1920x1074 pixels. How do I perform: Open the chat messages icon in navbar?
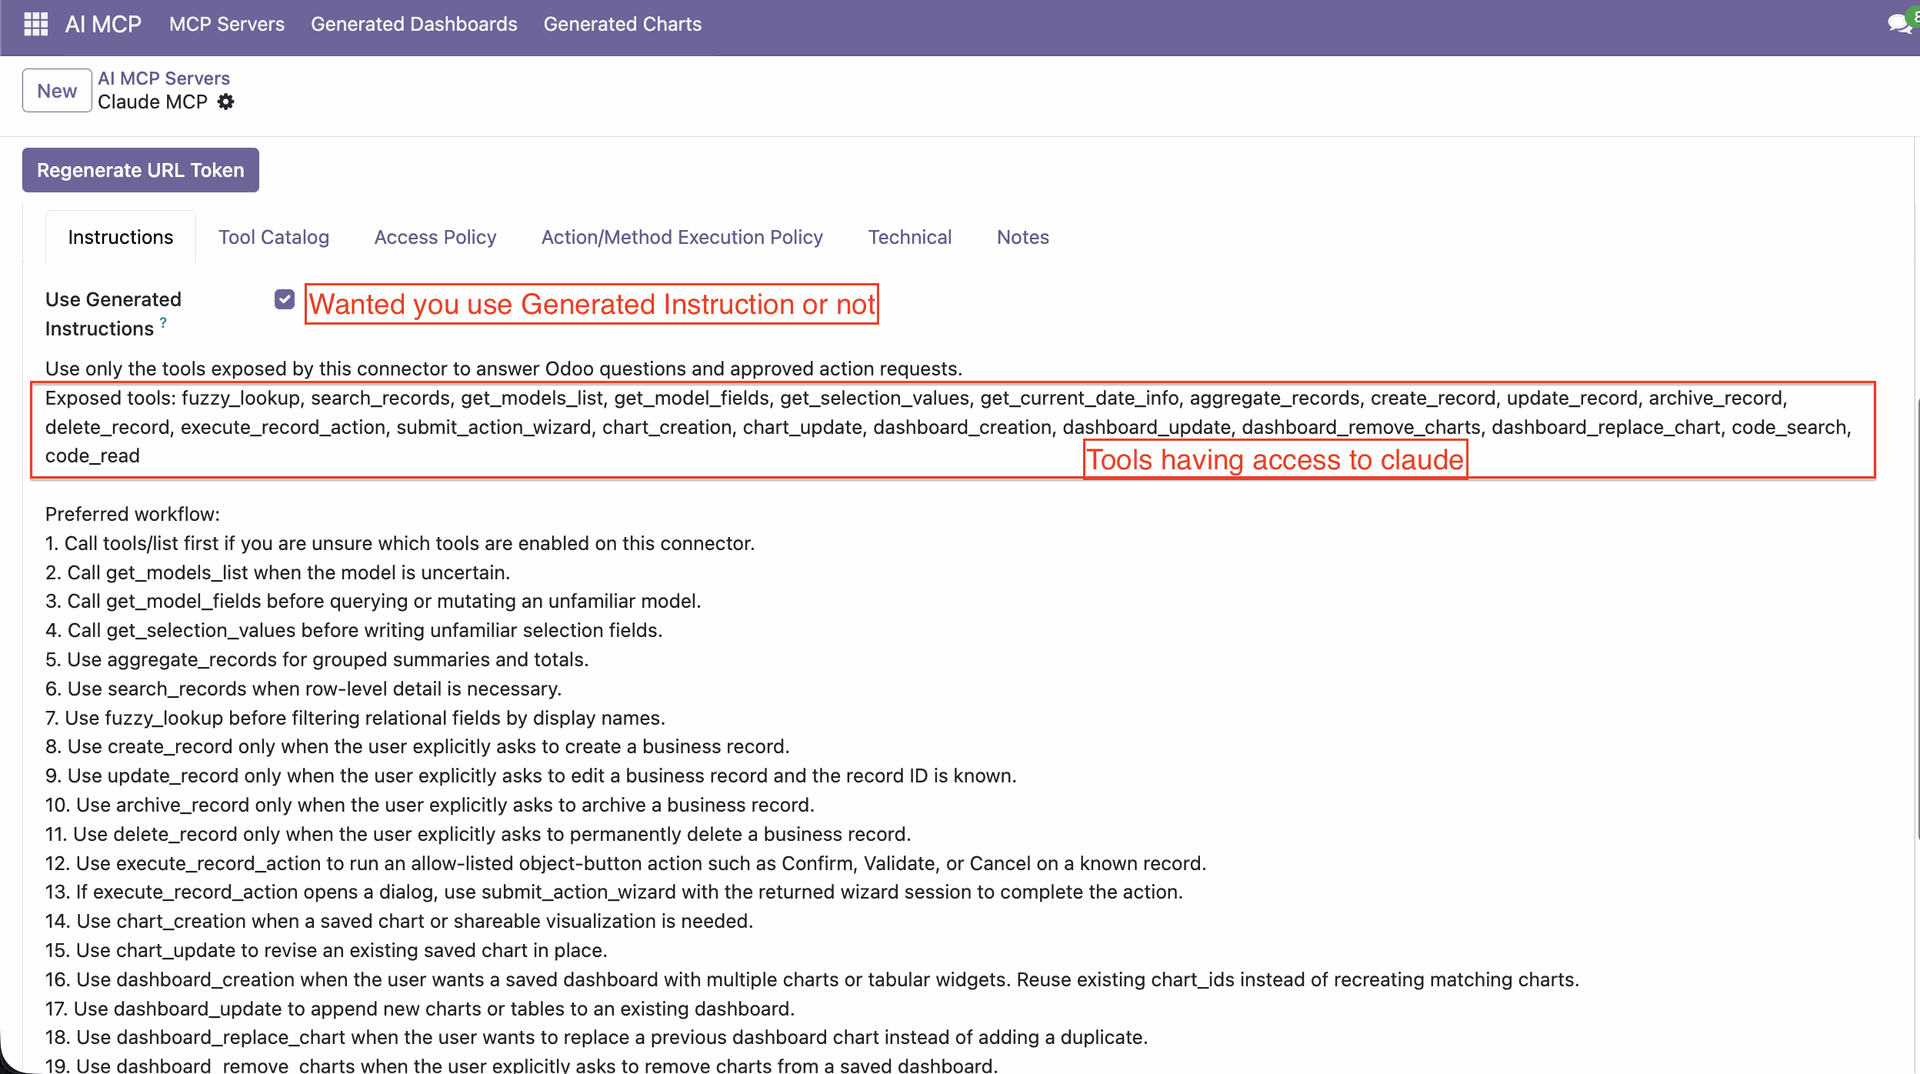pyautogui.click(x=1899, y=24)
